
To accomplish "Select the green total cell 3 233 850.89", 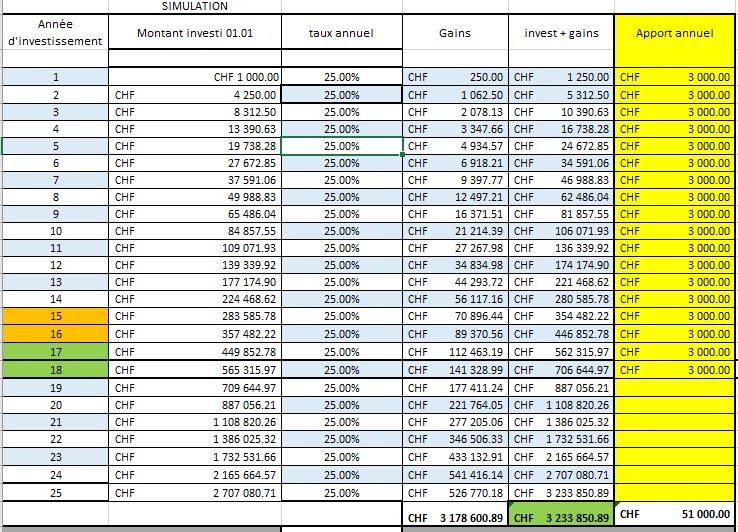I will tap(561, 514).
